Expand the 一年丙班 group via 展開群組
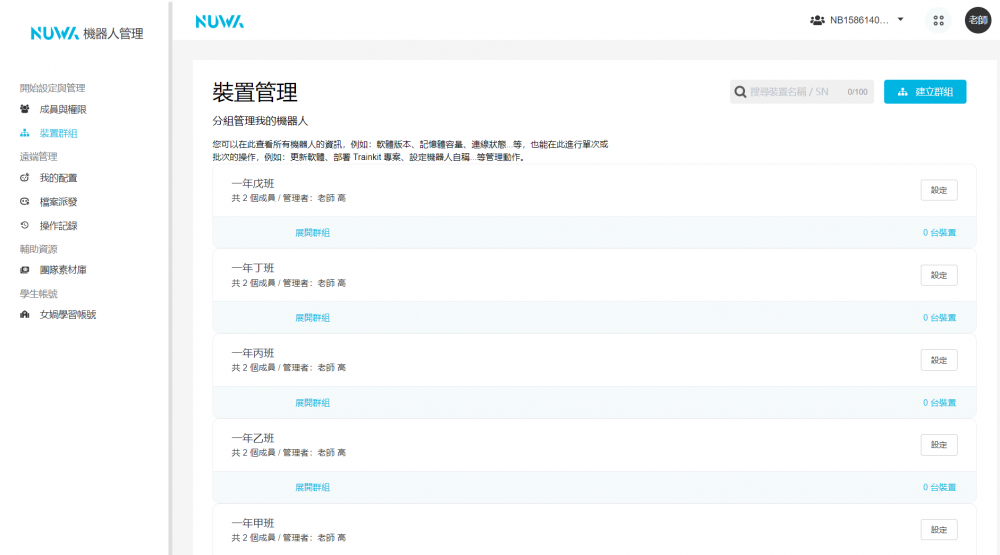This screenshot has height=555, width=1000. [312, 403]
